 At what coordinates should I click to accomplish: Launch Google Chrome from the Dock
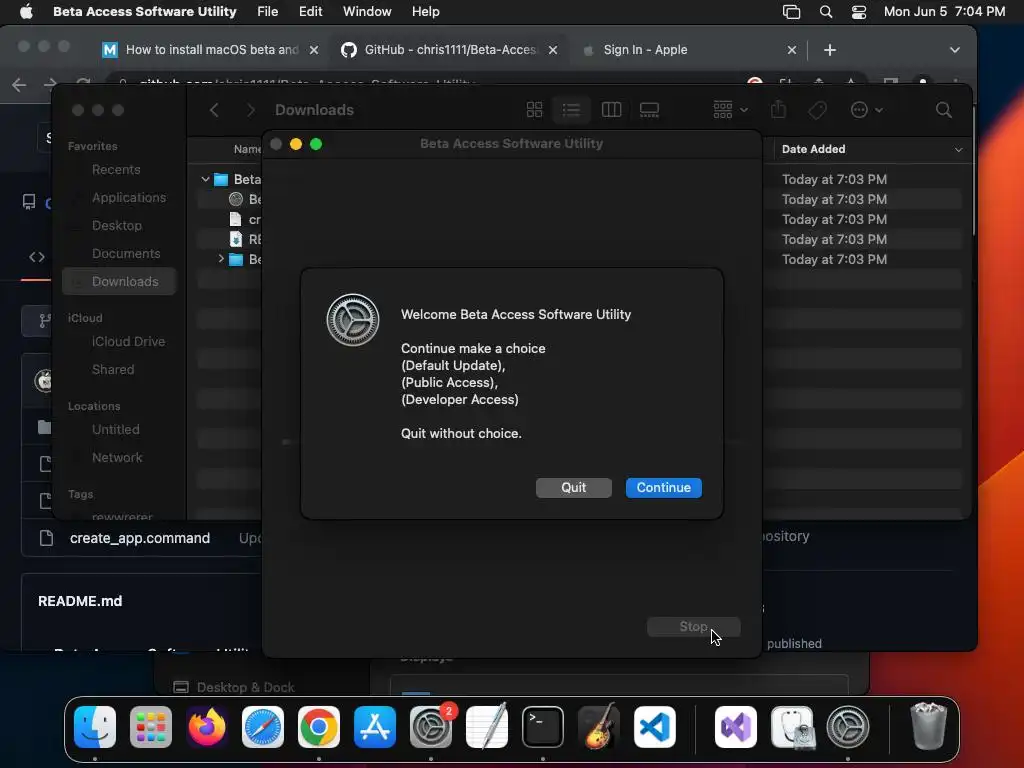319,727
